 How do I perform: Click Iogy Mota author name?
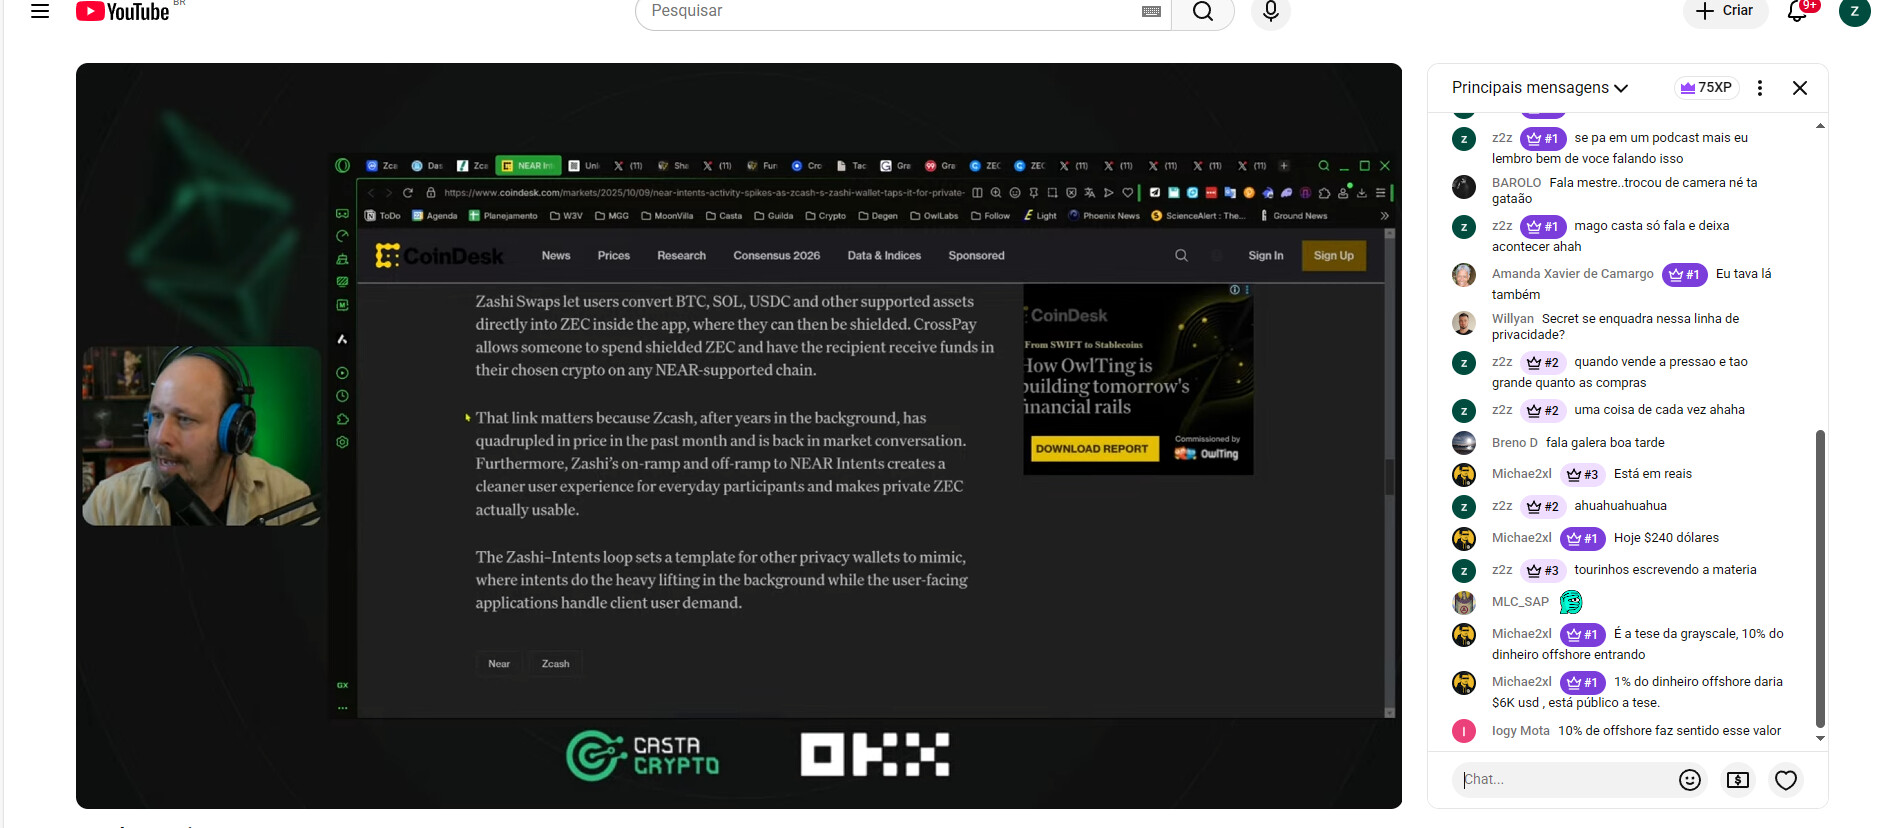[x=1520, y=731]
